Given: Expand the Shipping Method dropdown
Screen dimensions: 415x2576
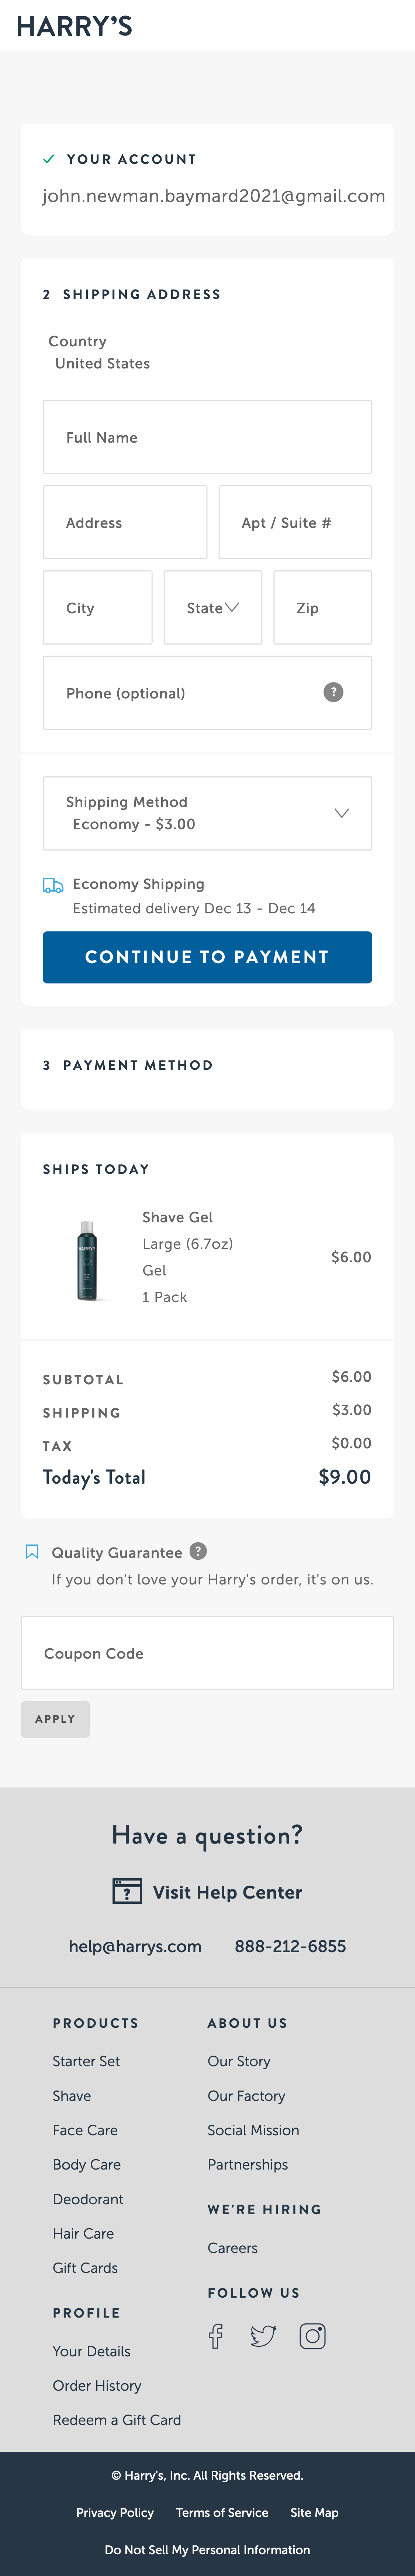Looking at the screenshot, I should point(207,813).
